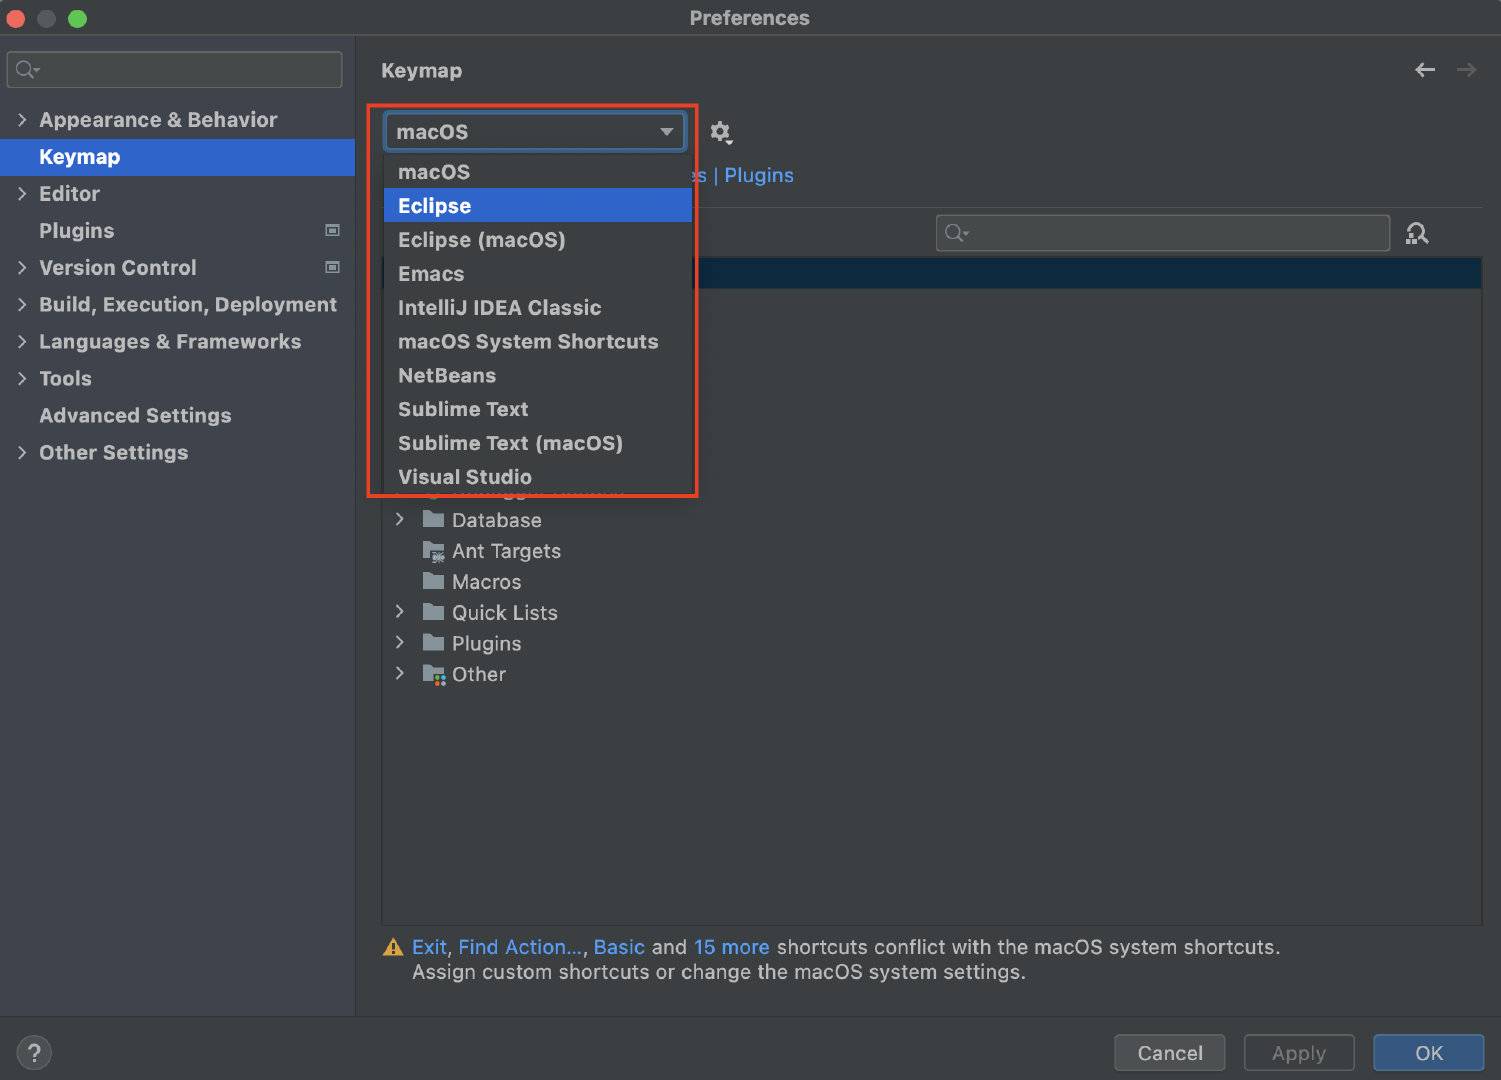1501x1080 pixels.
Task: Expand Languages & Frameworks section
Action: point(22,342)
